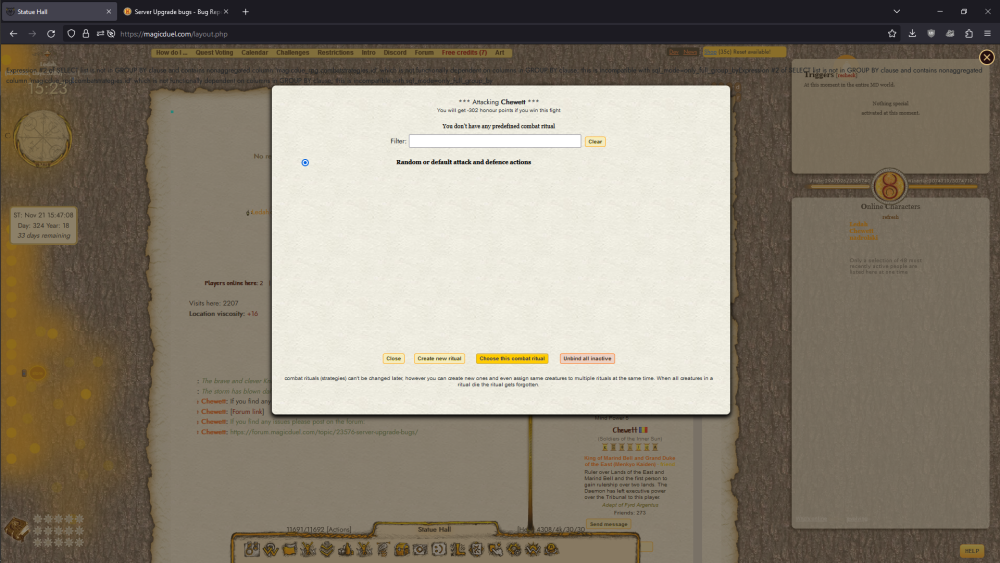The width and height of the screenshot is (1000, 563).
Task: Switch to the Server Upgrade bugs tab
Action: point(170,11)
